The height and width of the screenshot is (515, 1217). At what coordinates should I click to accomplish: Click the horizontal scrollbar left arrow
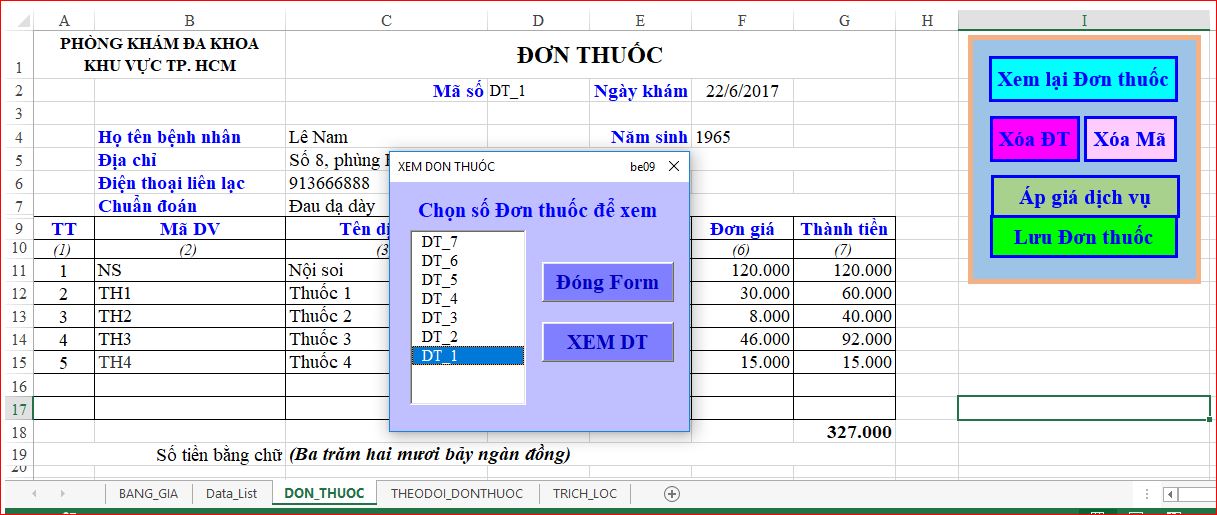point(1169,494)
